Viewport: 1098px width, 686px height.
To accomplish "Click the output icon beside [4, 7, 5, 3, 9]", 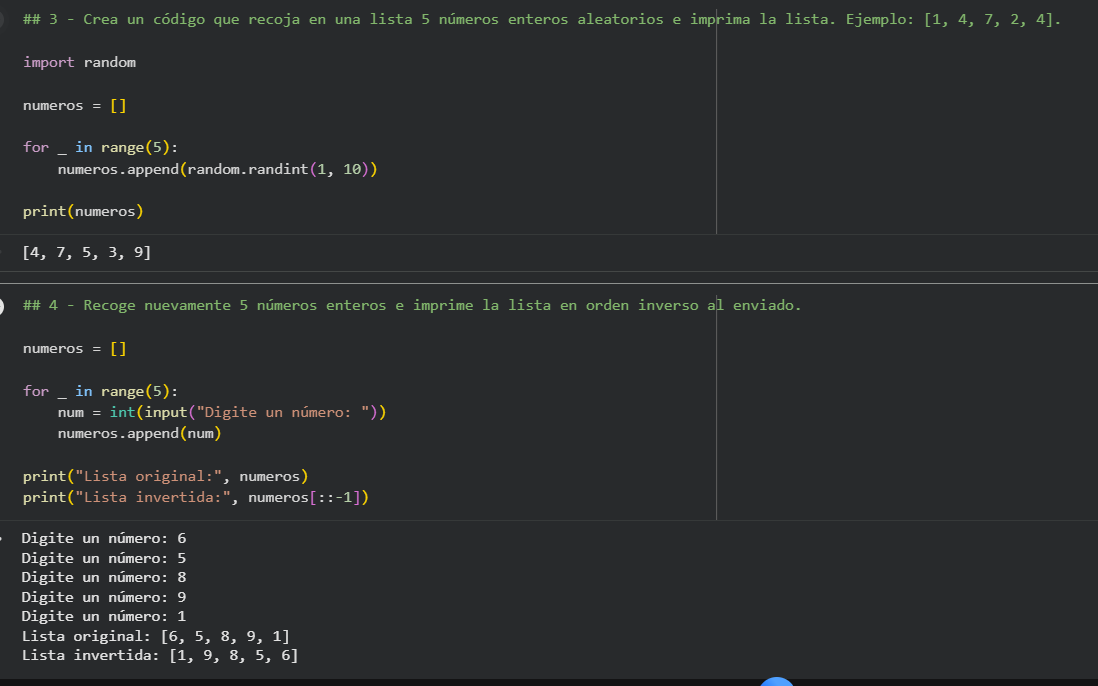I will coord(3,253).
